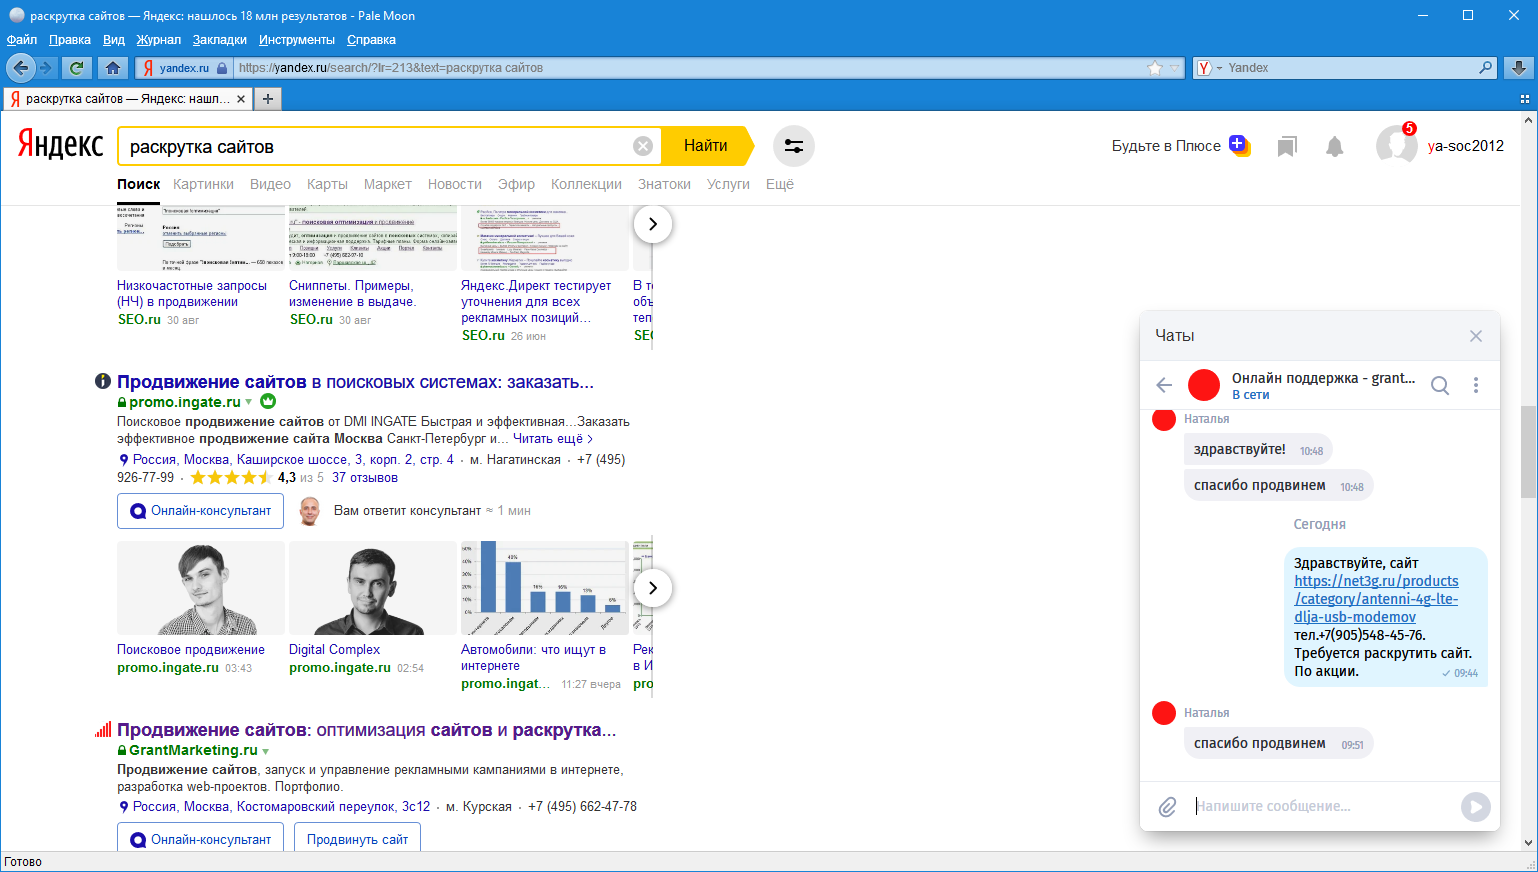Open the Справка menu
This screenshot has height=872, width=1538.
point(371,40)
